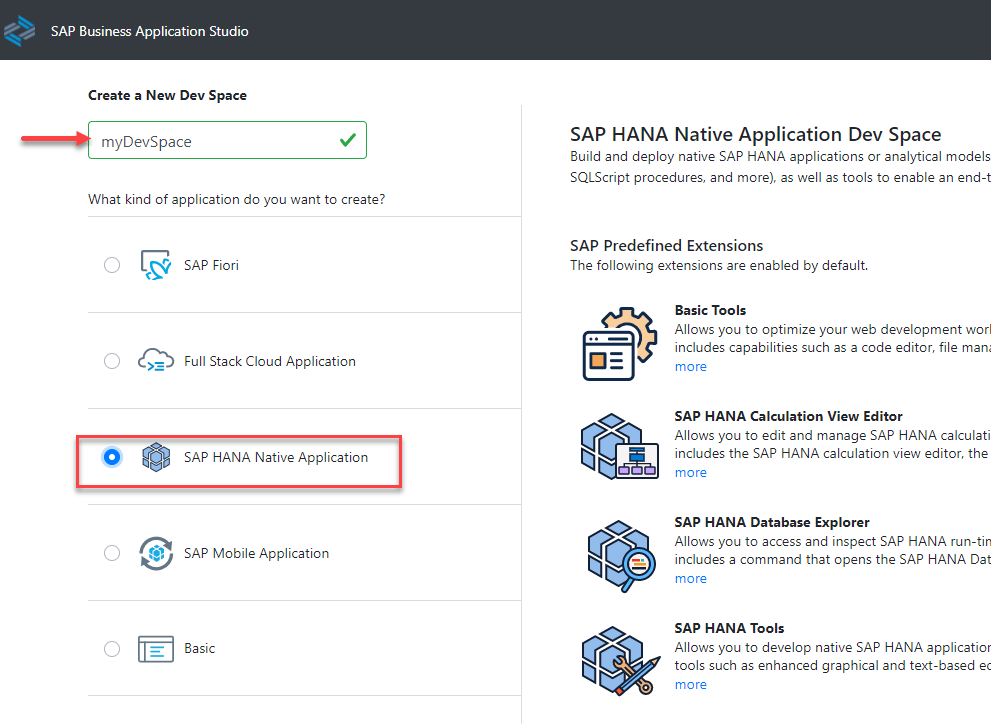Click the Basic application type icon
991x724 pixels.
coord(156,649)
